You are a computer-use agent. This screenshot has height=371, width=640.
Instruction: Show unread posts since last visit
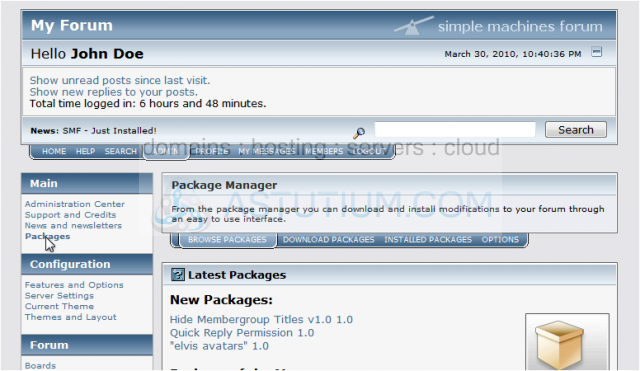(x=120, y=80)
